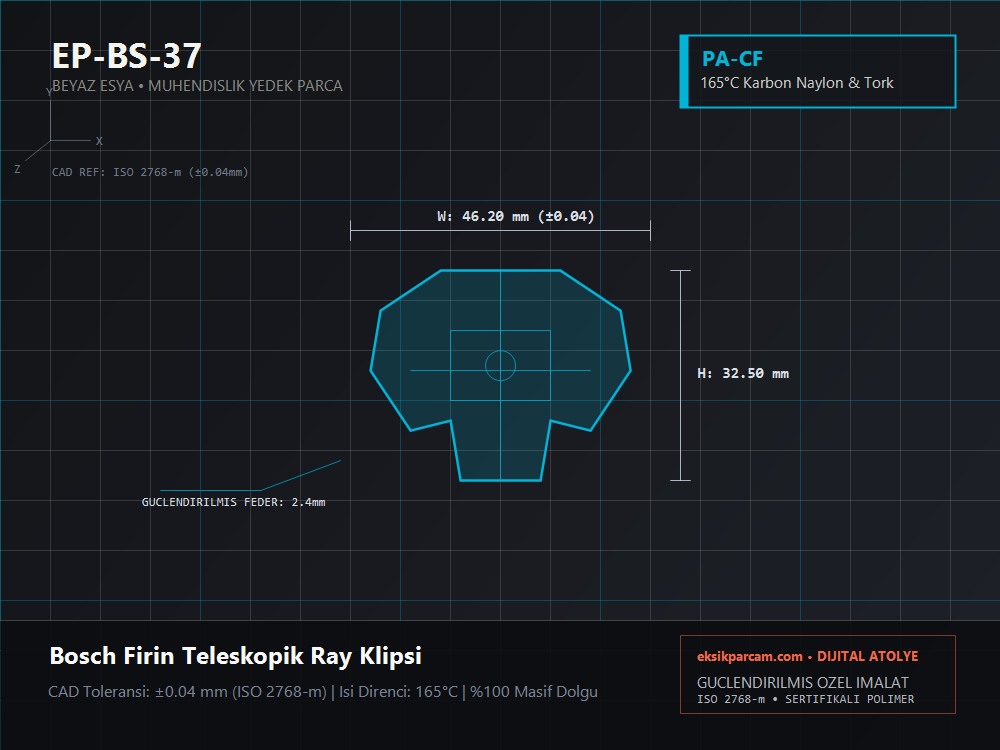
Task: Click the small circle at part center
Action: click(x=500, y=365)
